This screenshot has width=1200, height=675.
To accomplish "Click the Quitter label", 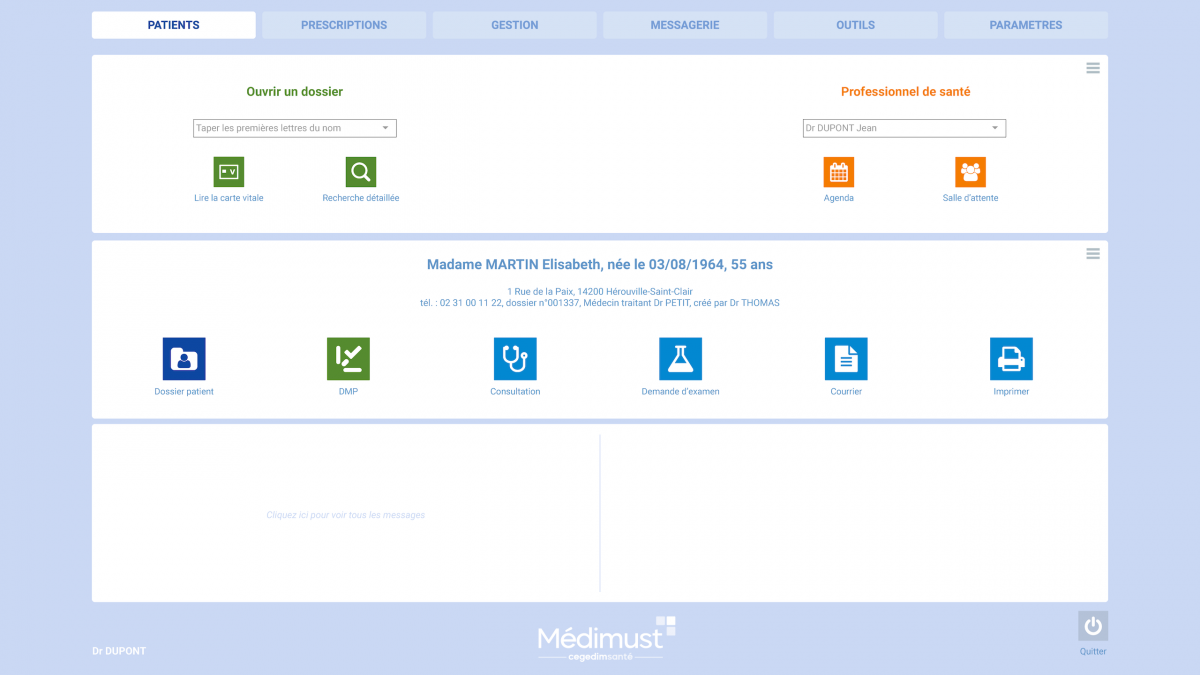I will 1093,652.
